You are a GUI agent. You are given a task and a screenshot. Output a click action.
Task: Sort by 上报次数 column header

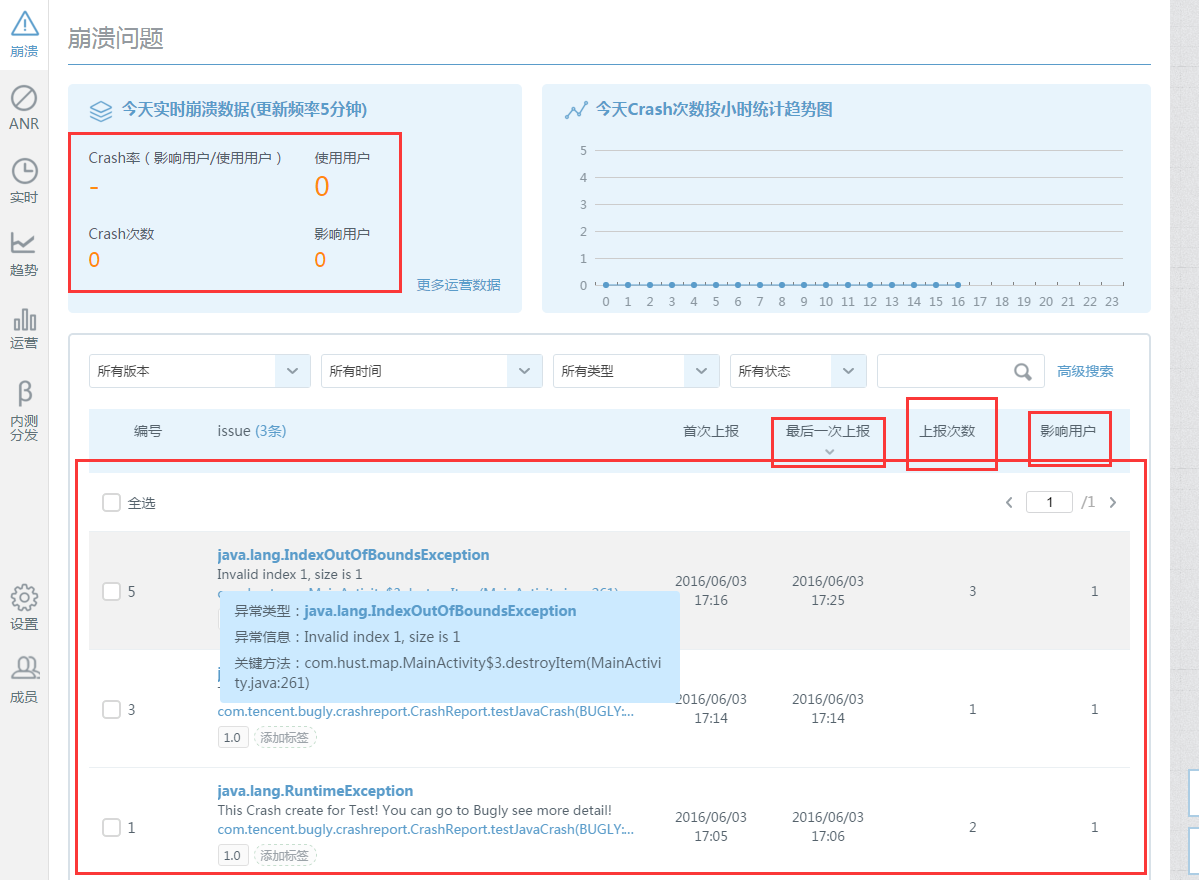pos(946,432)
